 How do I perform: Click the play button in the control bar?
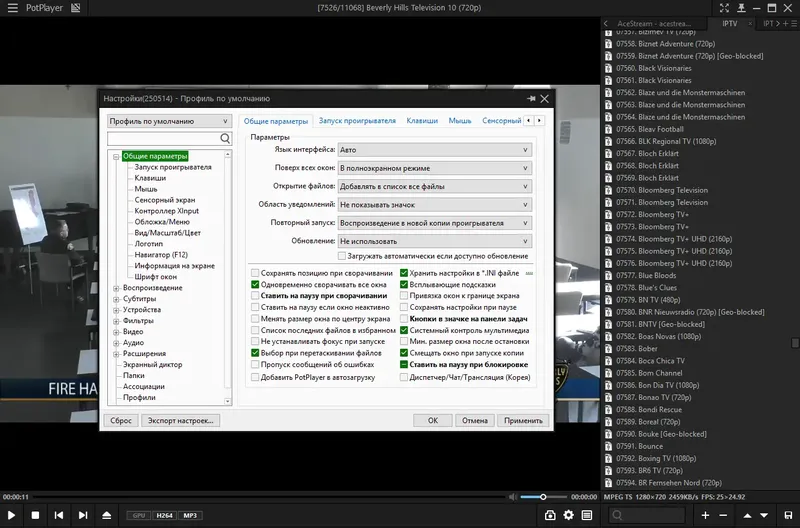click(11, 515)
